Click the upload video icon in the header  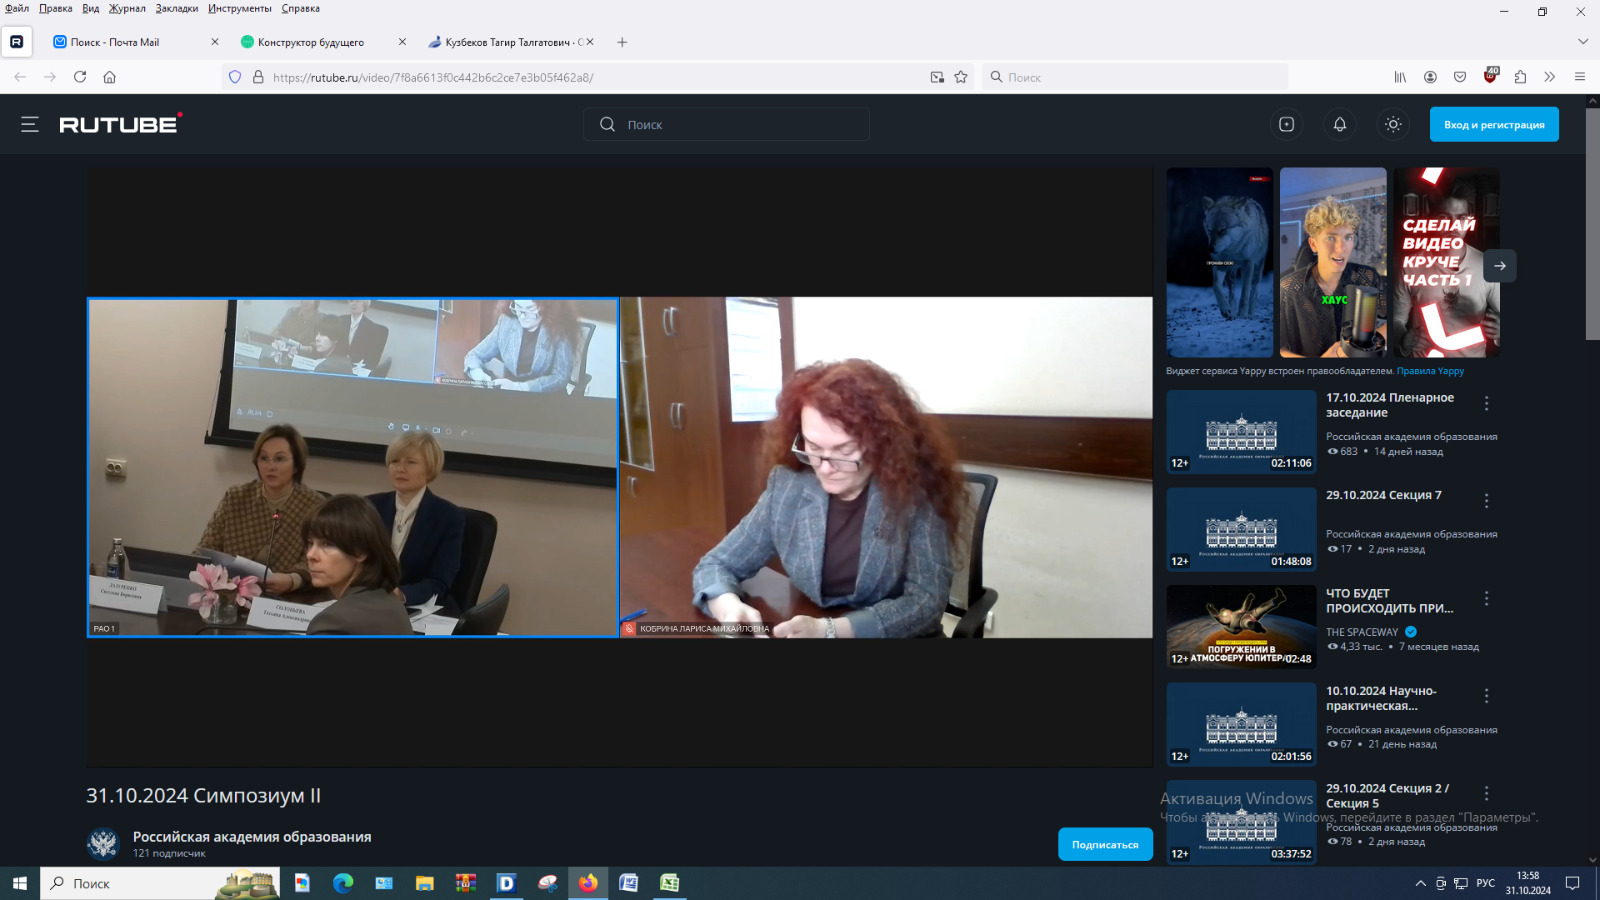1286,124
